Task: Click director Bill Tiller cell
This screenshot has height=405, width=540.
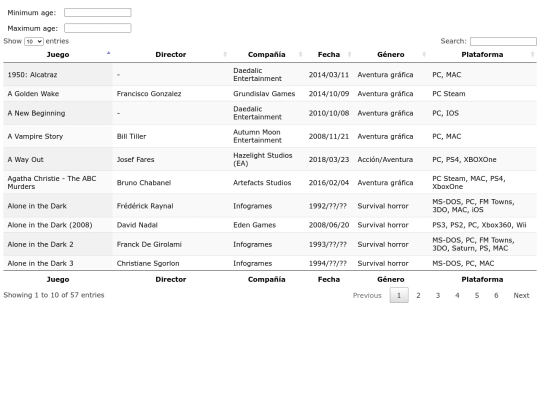Action: point(171,136)
